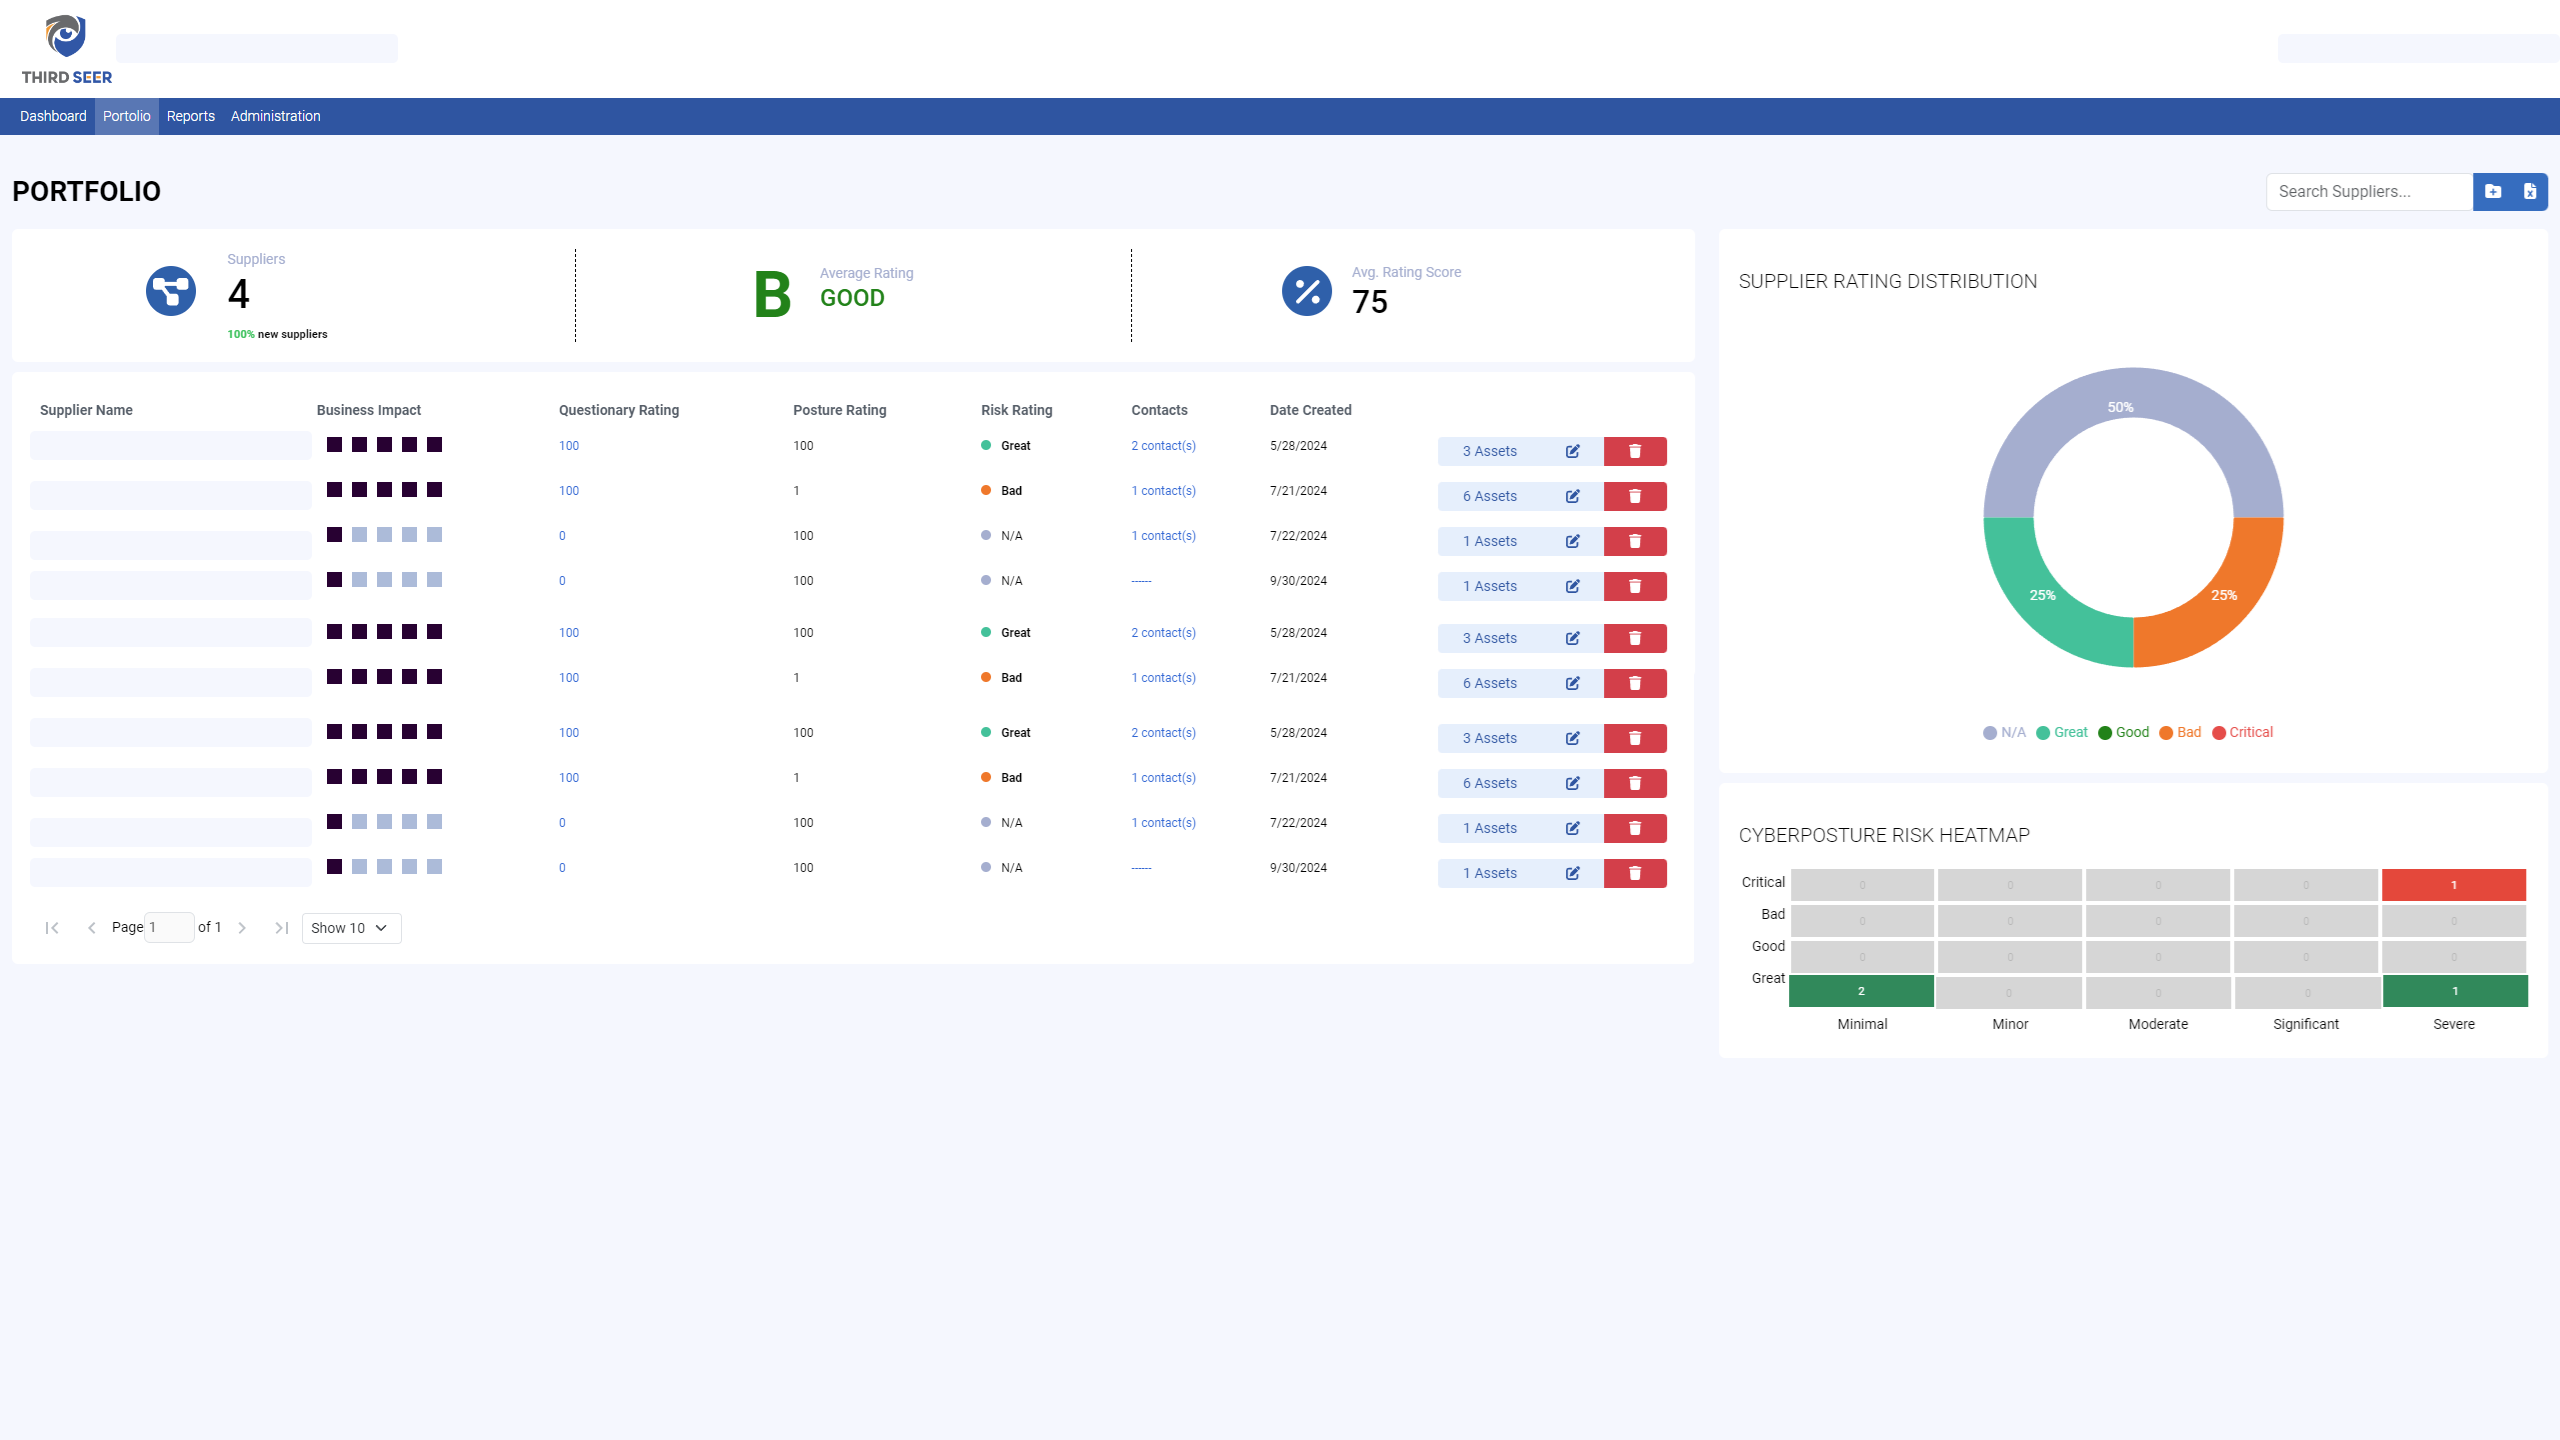This screenshot has width=2560, height=1440.
Task: Jump to last page using pagination icon
Action: tap(282, 928)
